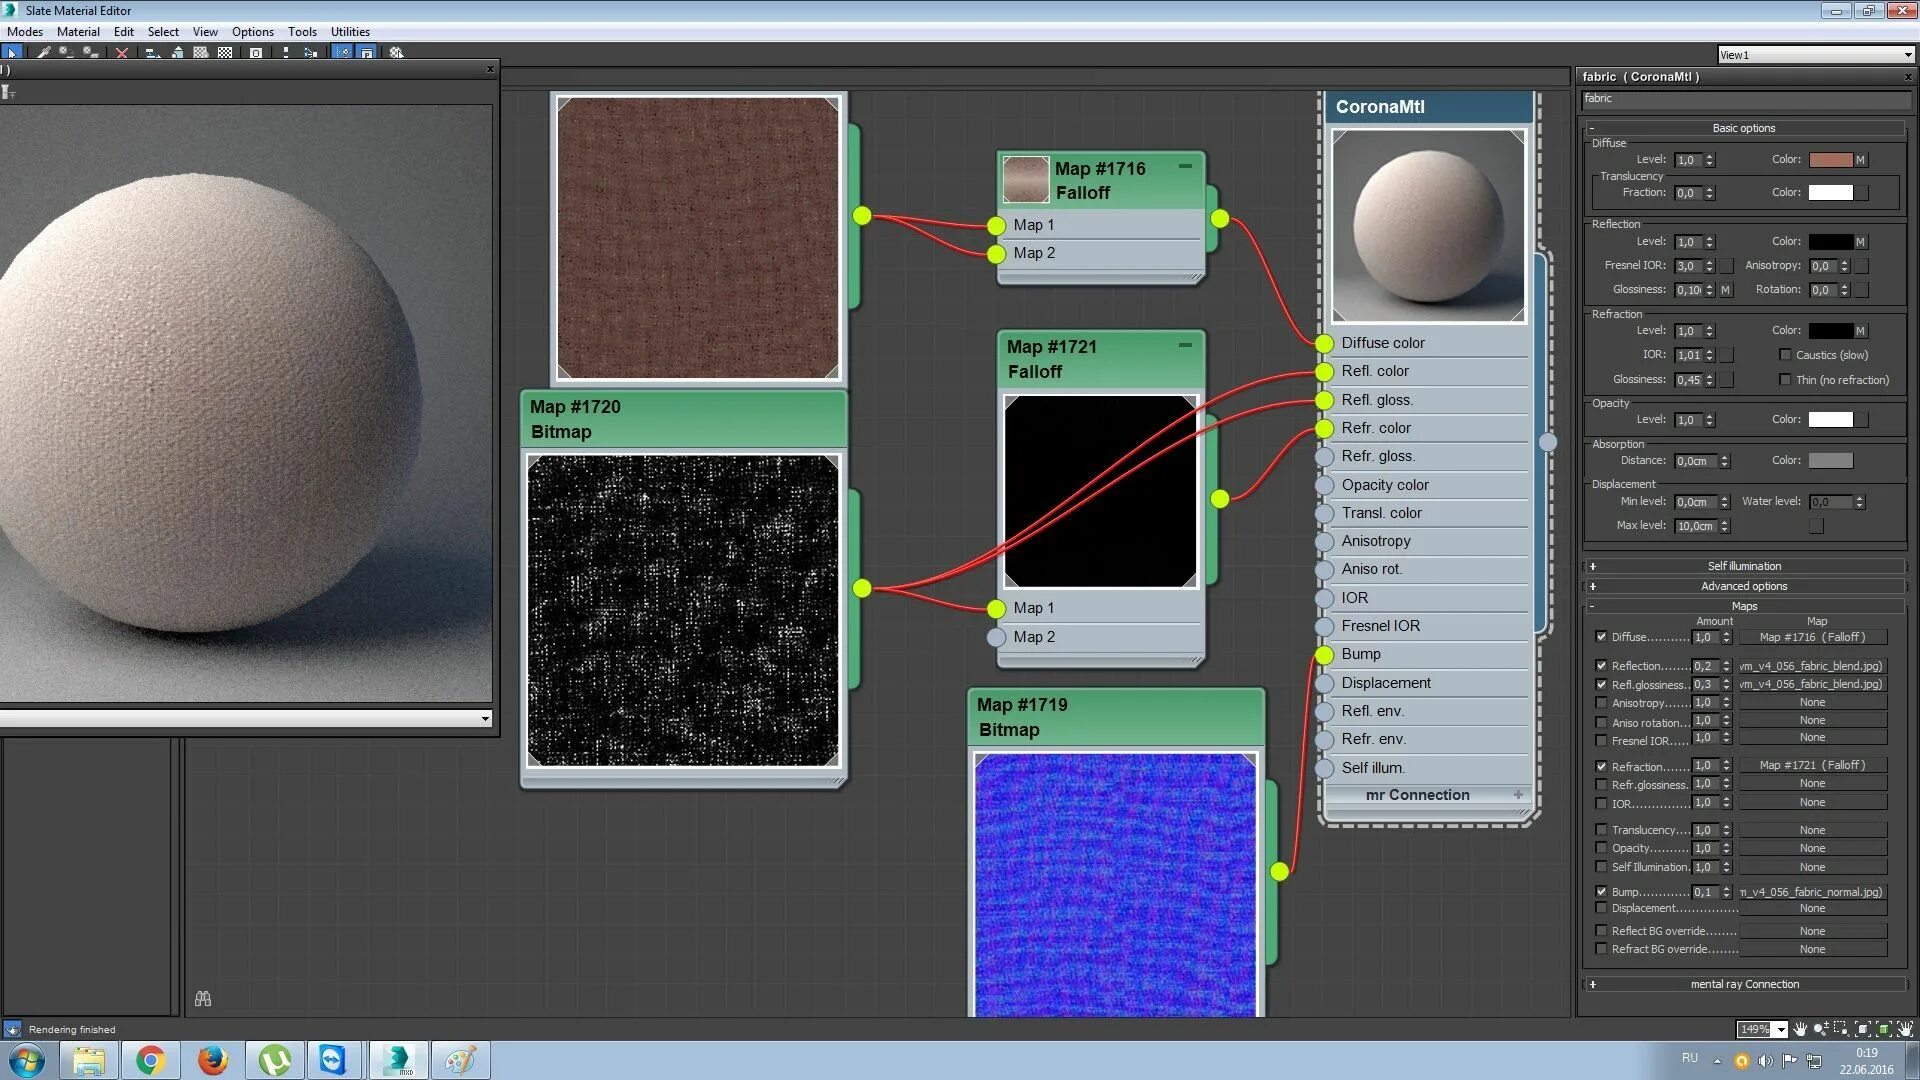Expand the Self illumination rollout
1920x1080 pixels.
click(1744, 566)
